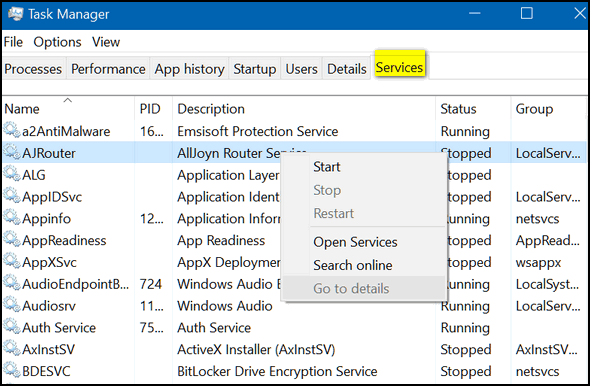Screen dimensions: 590x386
Task: Select the Auth Service name cell
Action: point(59,328)
